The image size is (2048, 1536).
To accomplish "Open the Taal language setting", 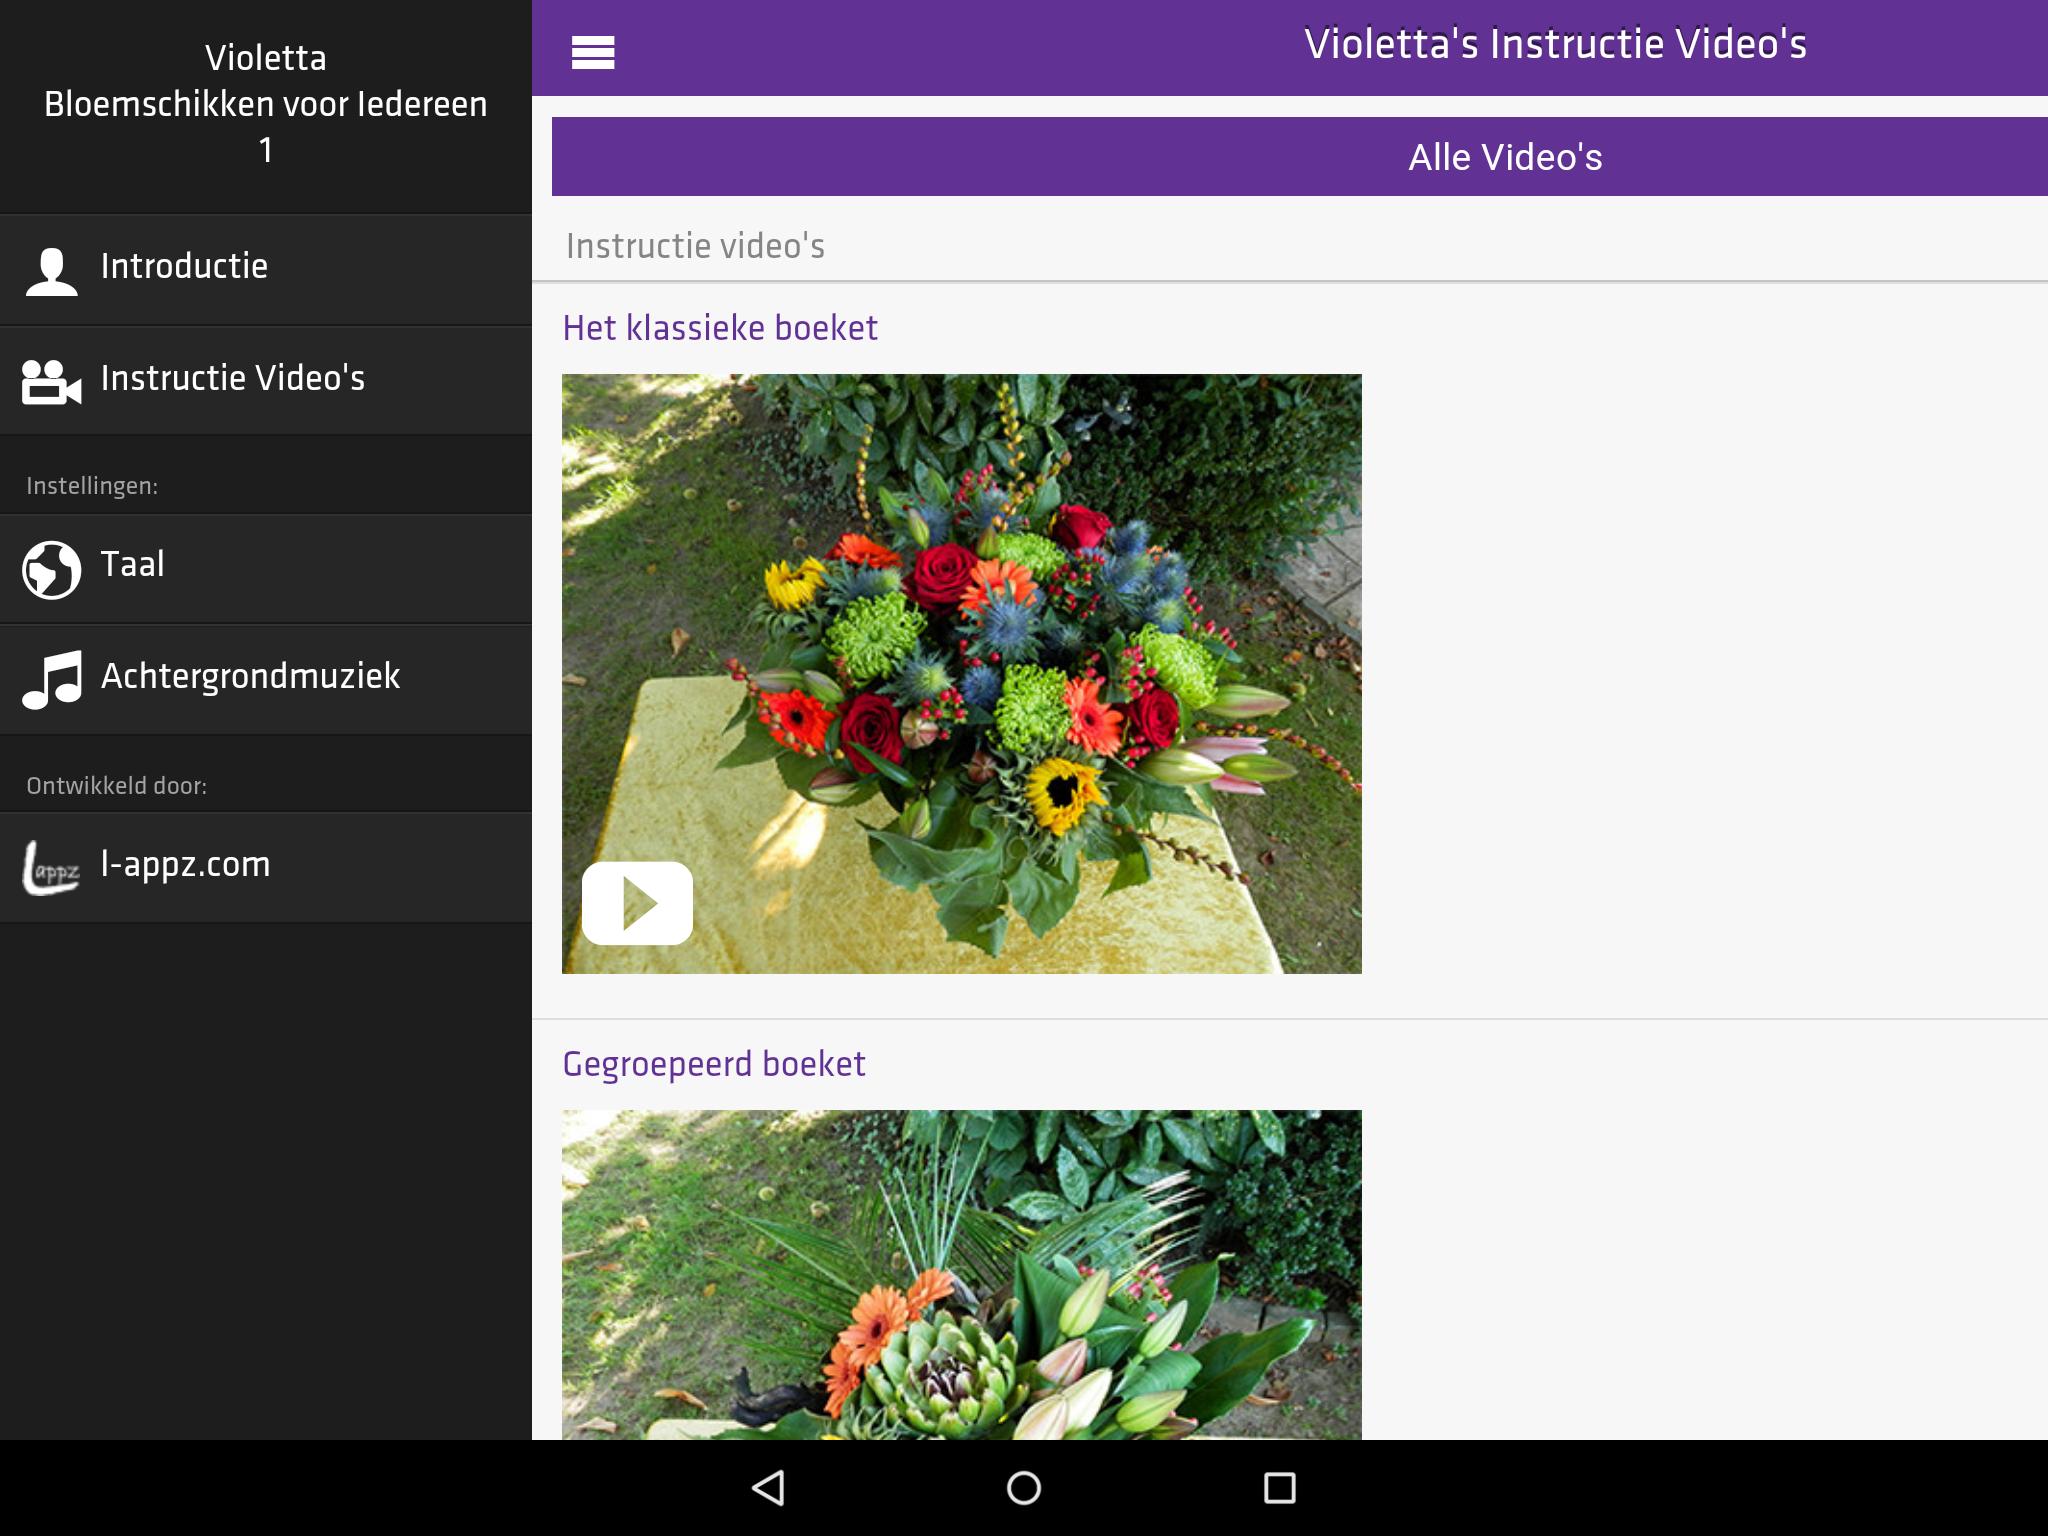I will [266, 569].
